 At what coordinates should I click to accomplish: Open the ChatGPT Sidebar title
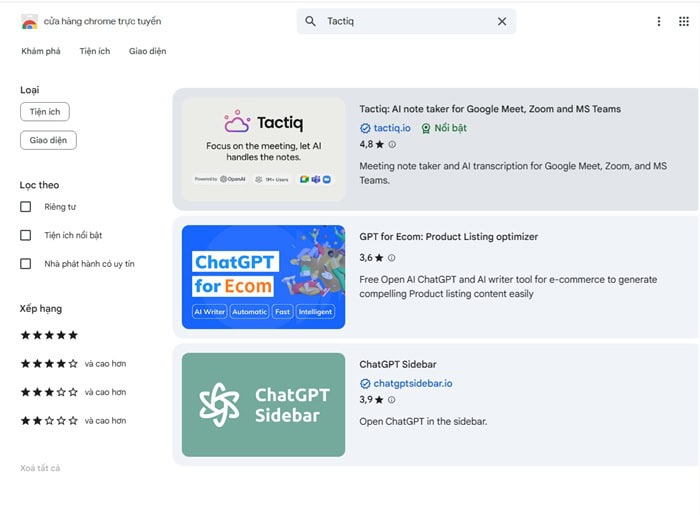[x=398, y=364]
